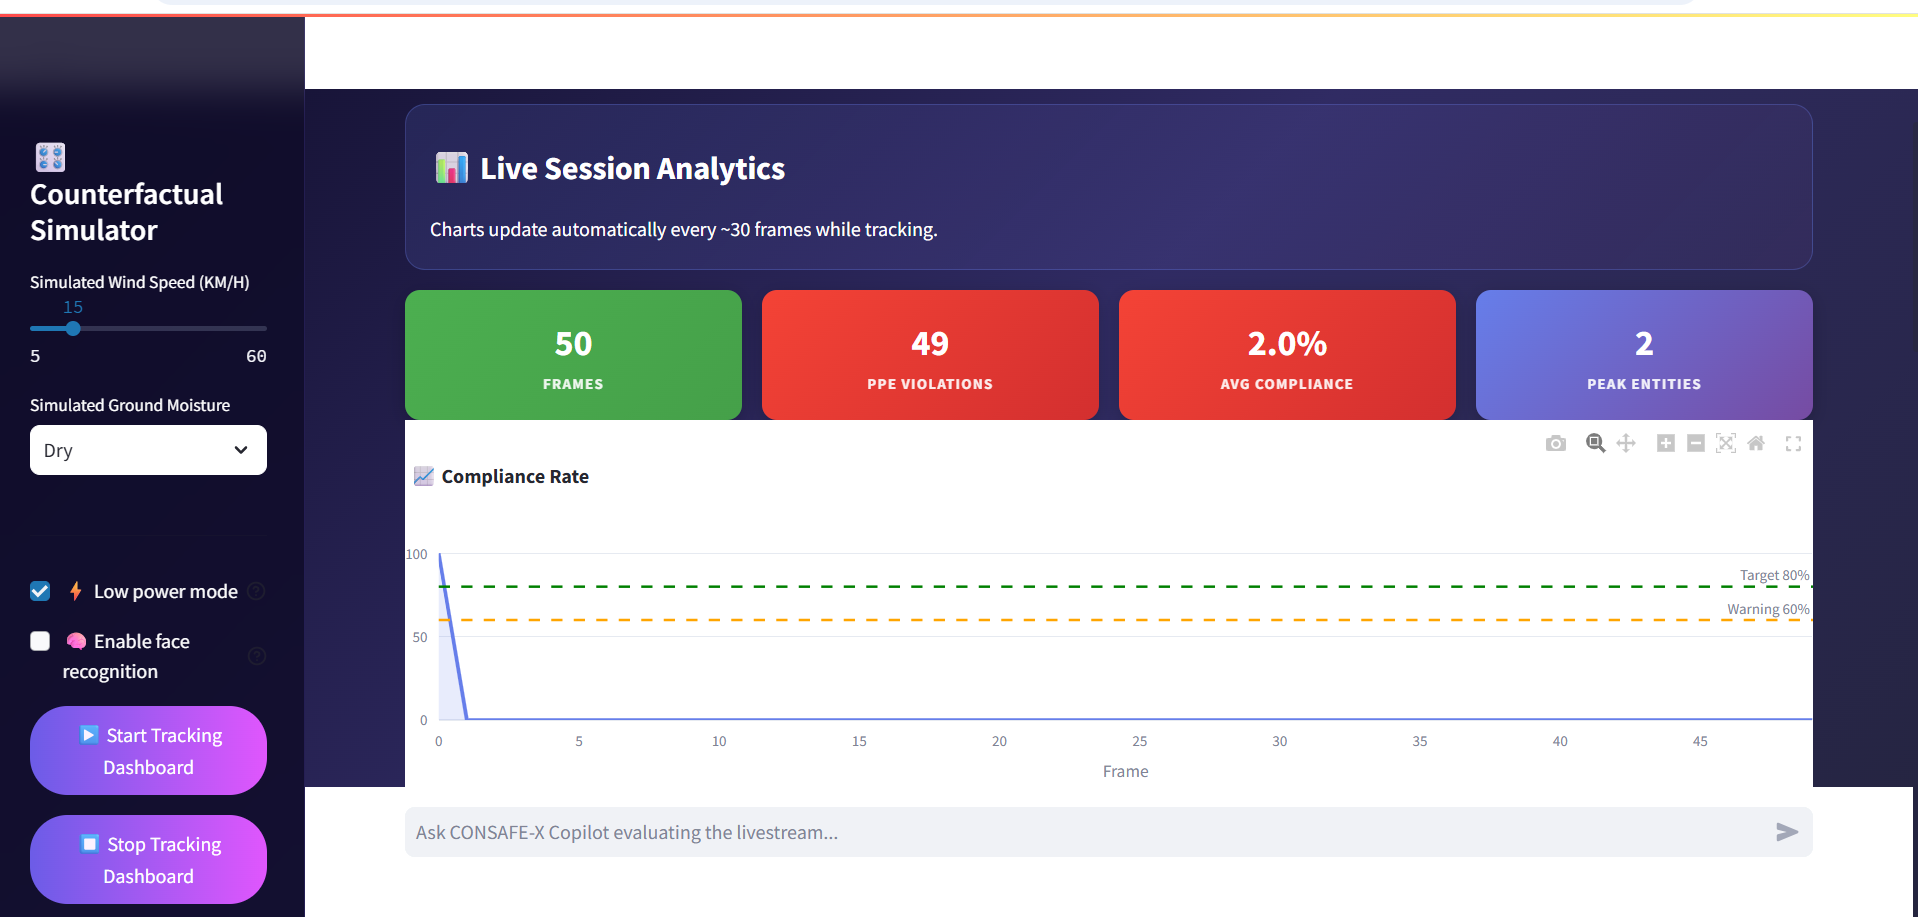
Task: Autoscale the Compliance Rate chart axes
Action: [1725, 443]
